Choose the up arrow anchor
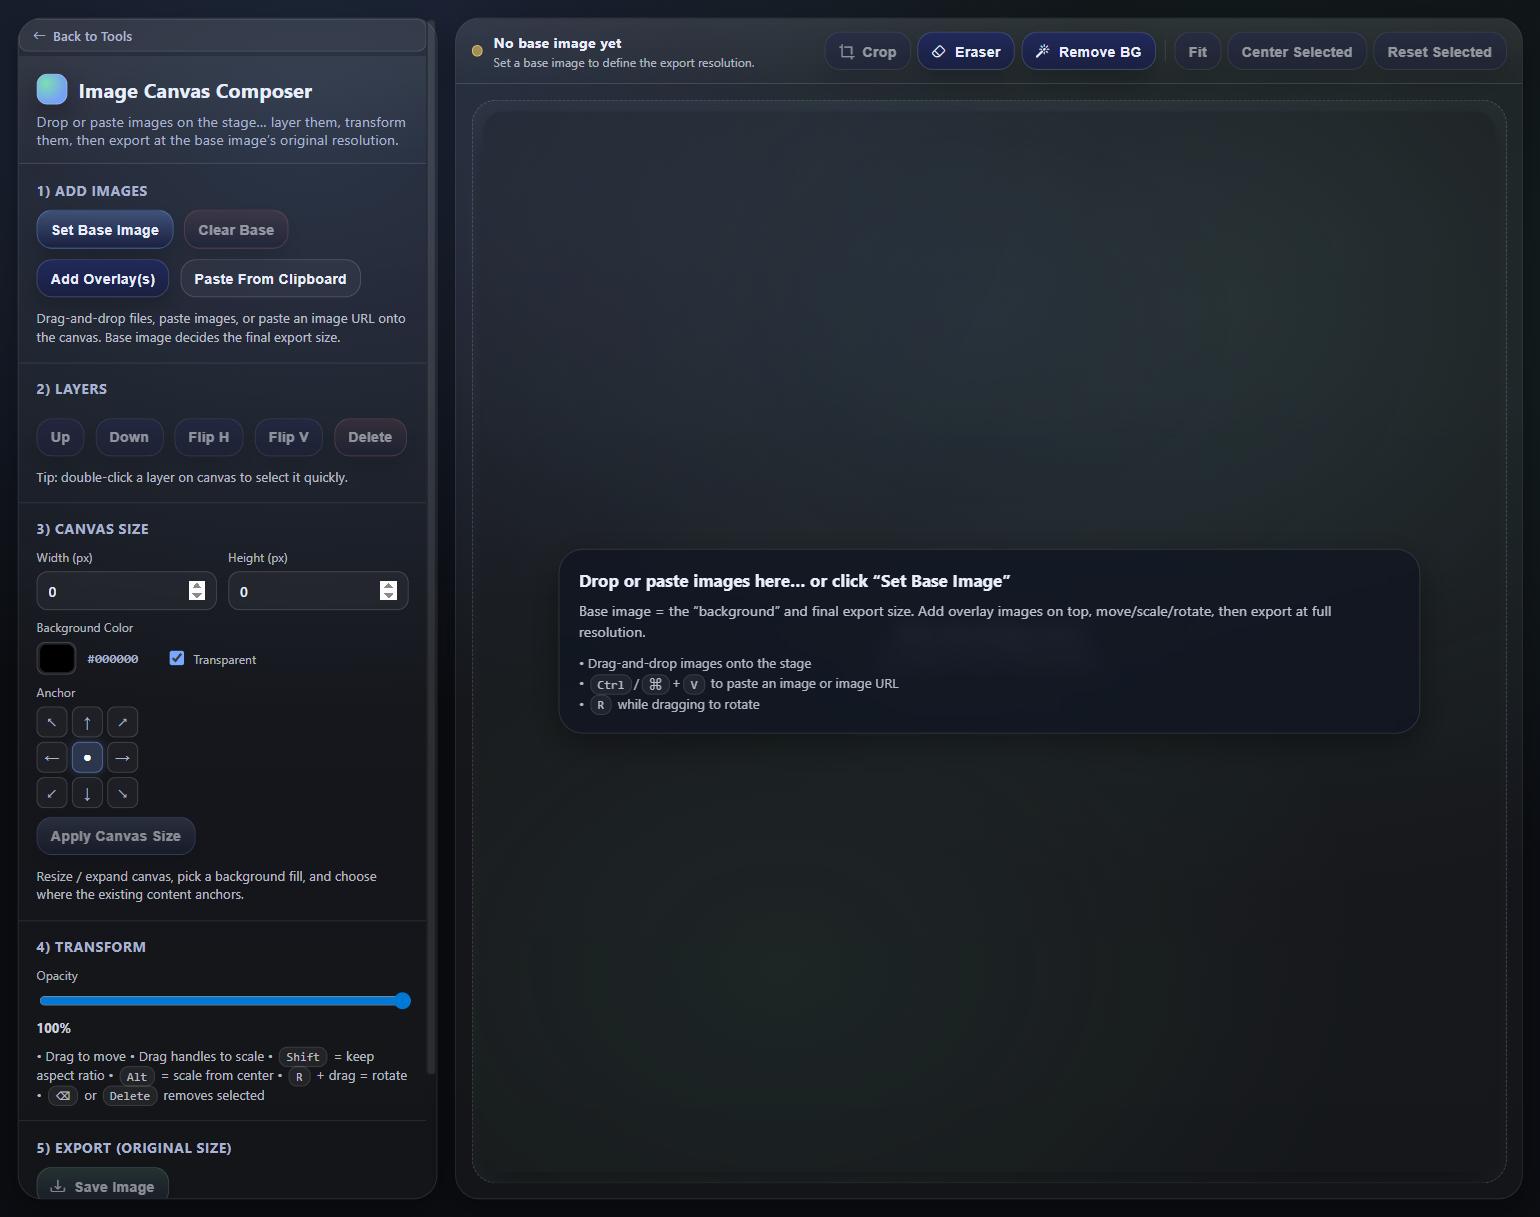The image size is (1540, 1217). [87, 722]
